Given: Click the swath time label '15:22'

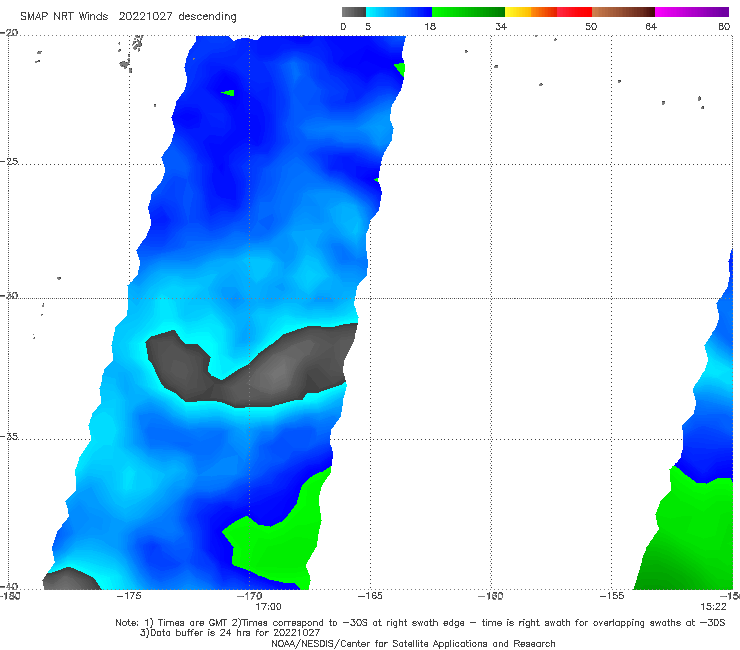Looking at the screenshot, I should (x=713, y=607).
